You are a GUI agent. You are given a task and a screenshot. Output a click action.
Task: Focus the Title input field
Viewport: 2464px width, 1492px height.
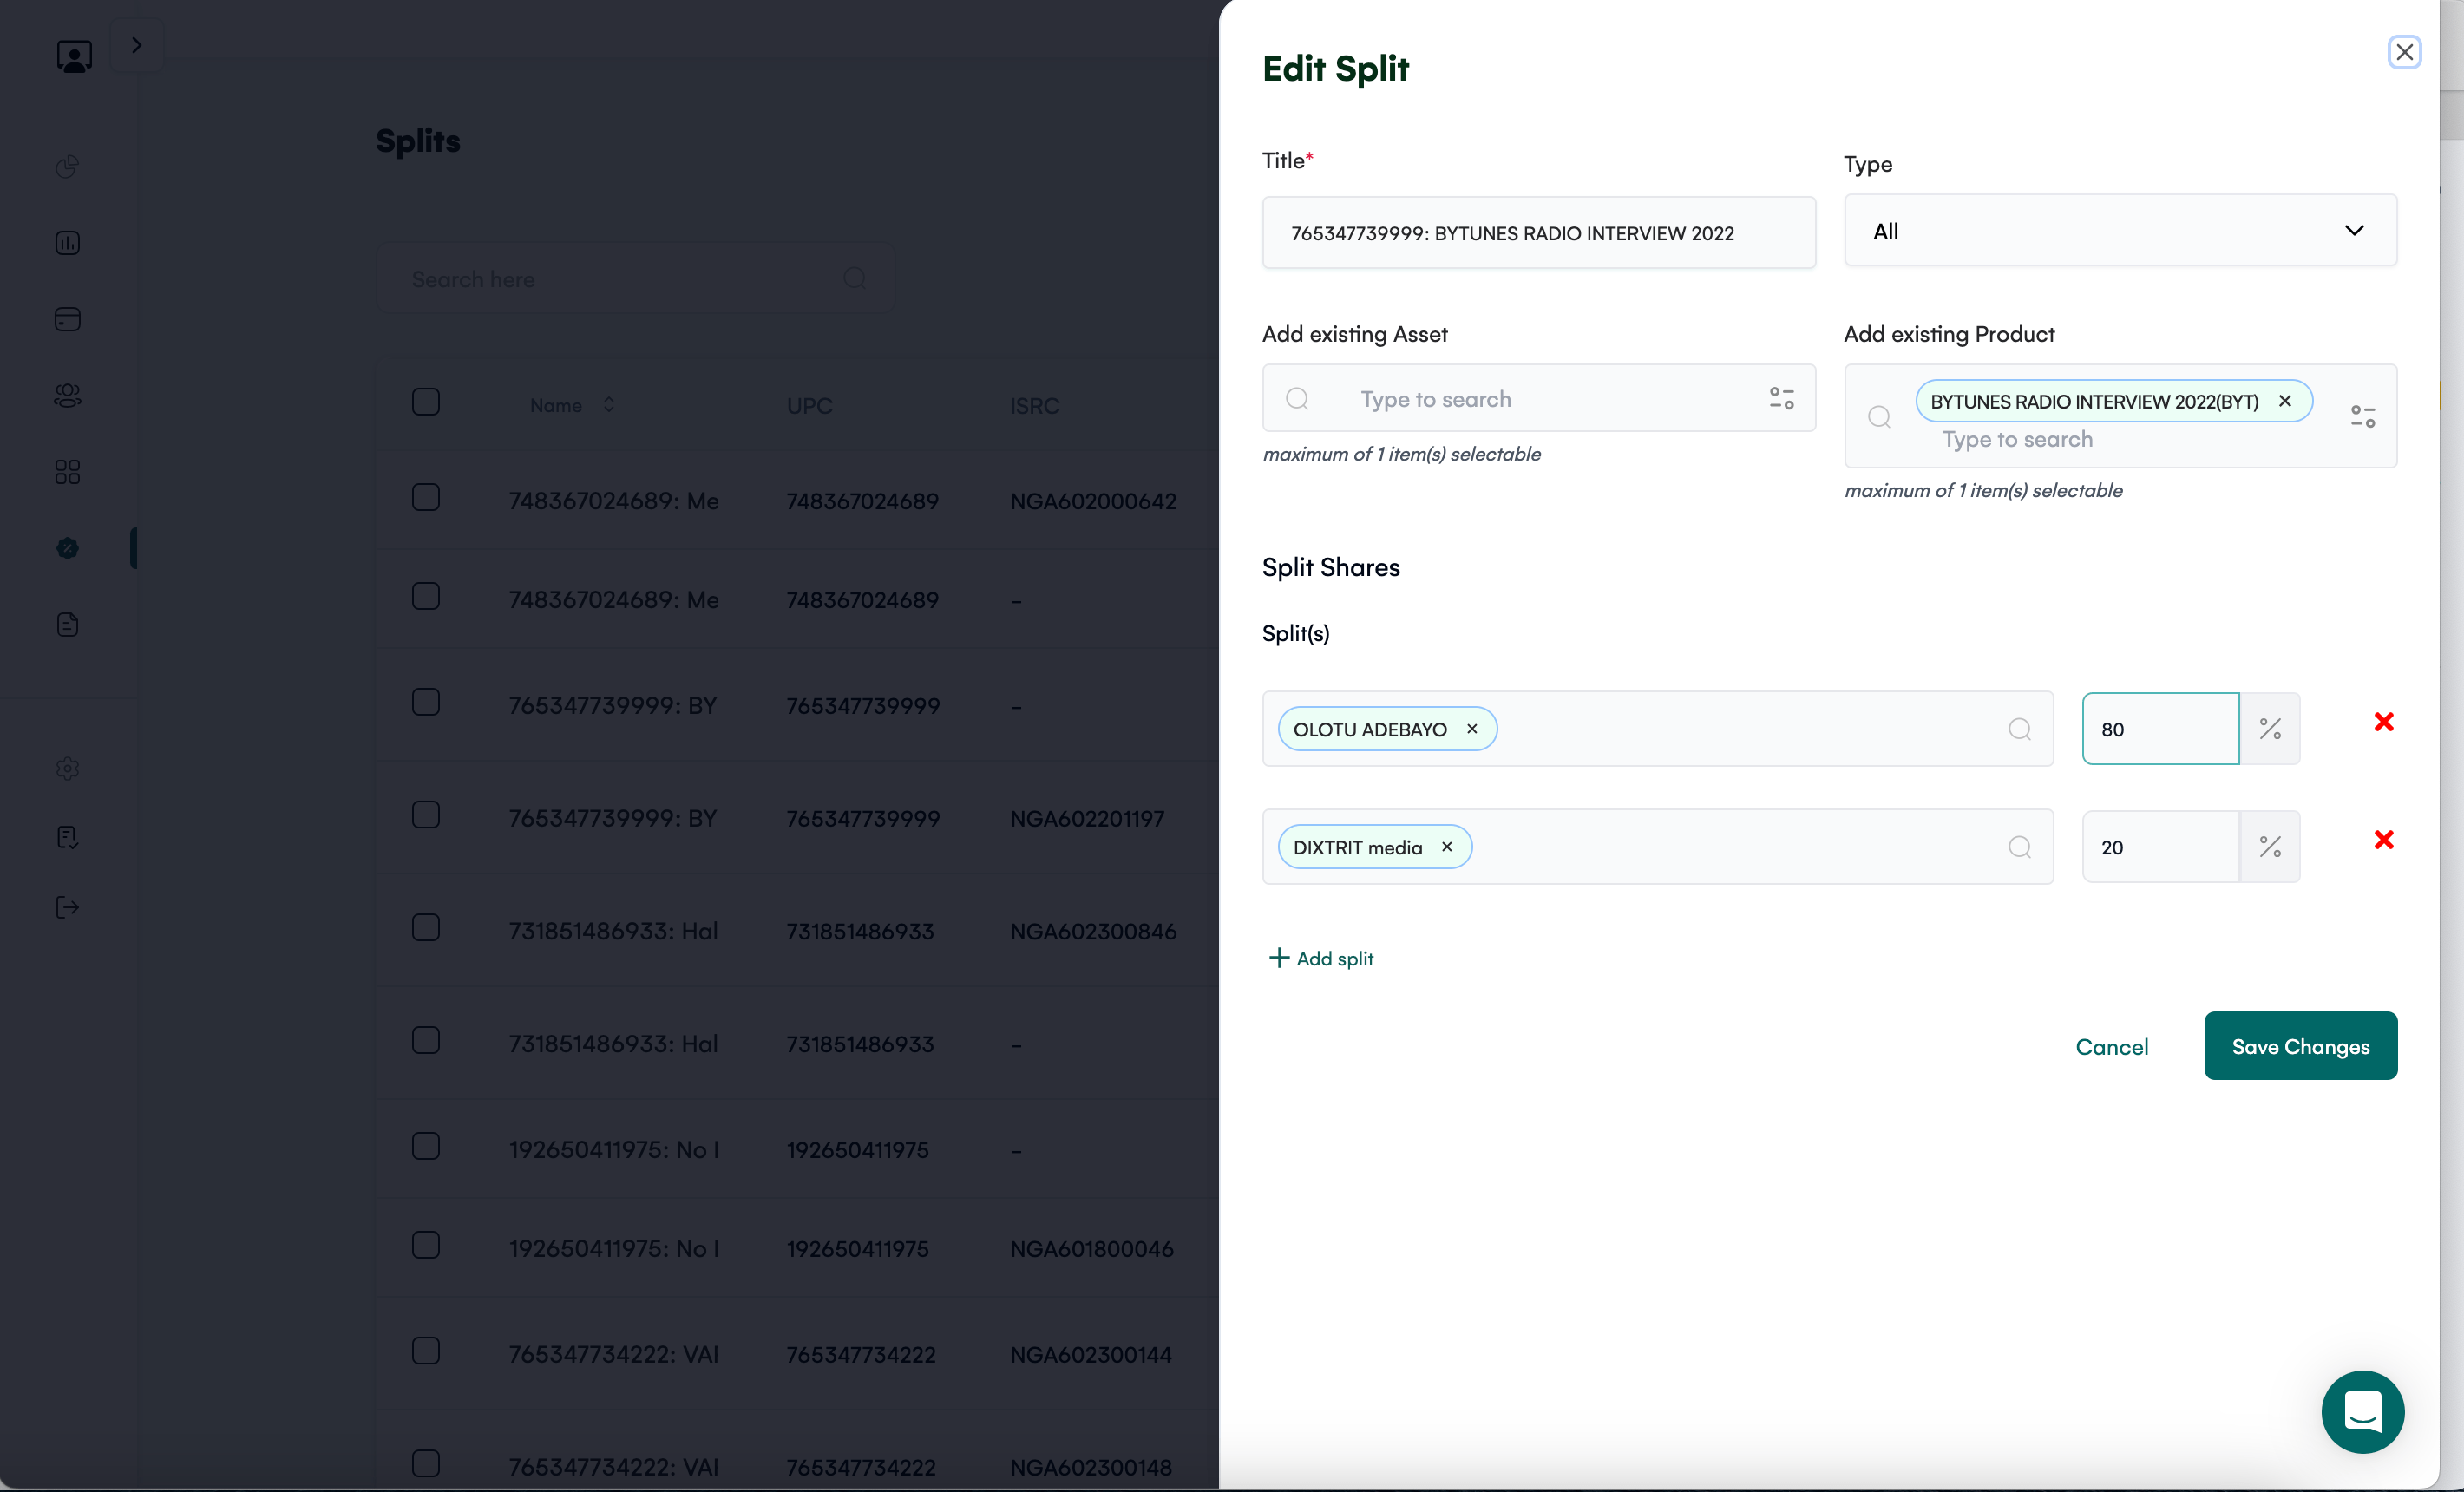pos(1538,233)
